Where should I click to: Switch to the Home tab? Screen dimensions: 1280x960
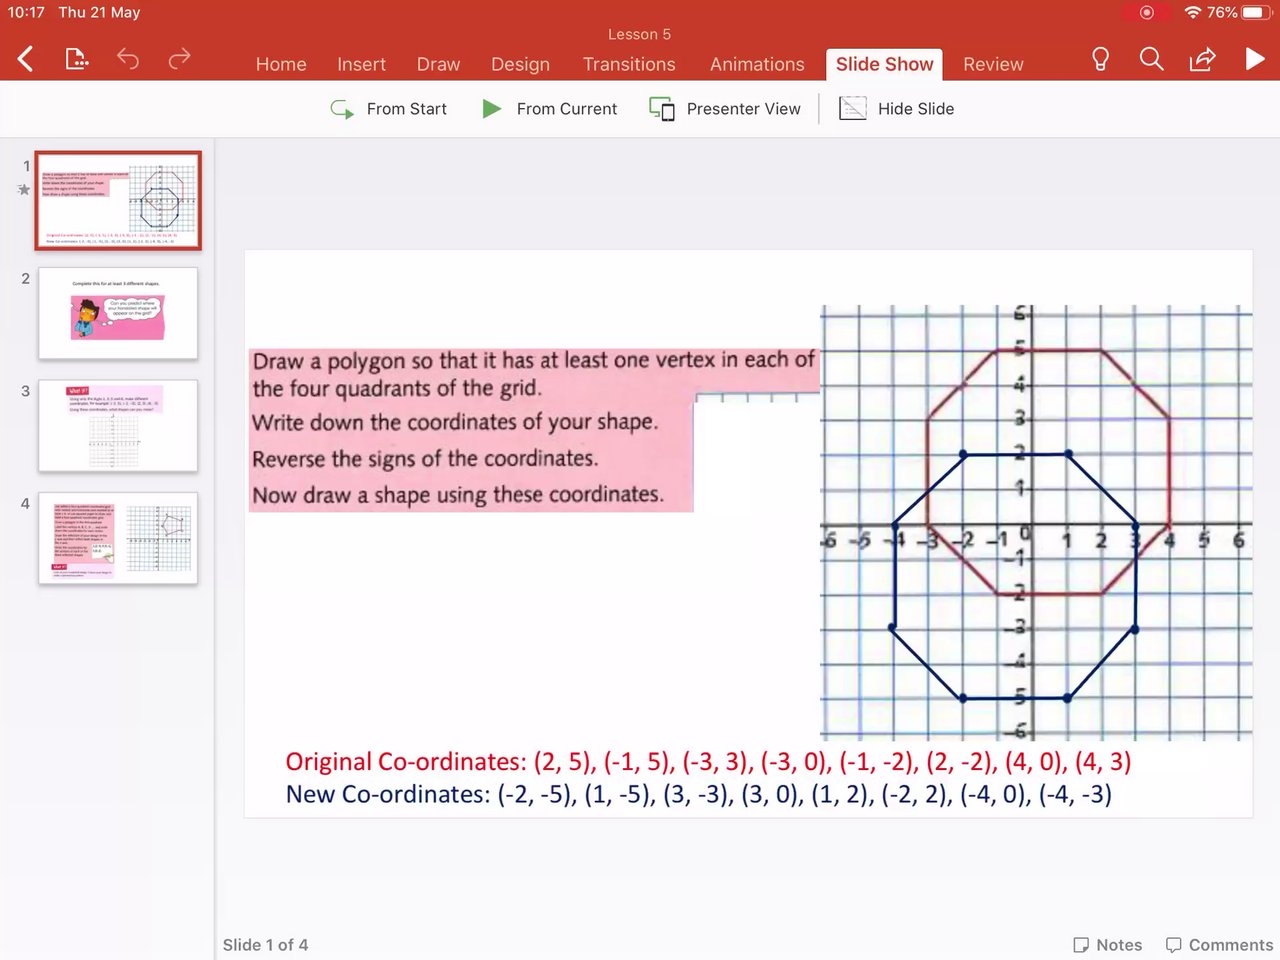[281, 64]
